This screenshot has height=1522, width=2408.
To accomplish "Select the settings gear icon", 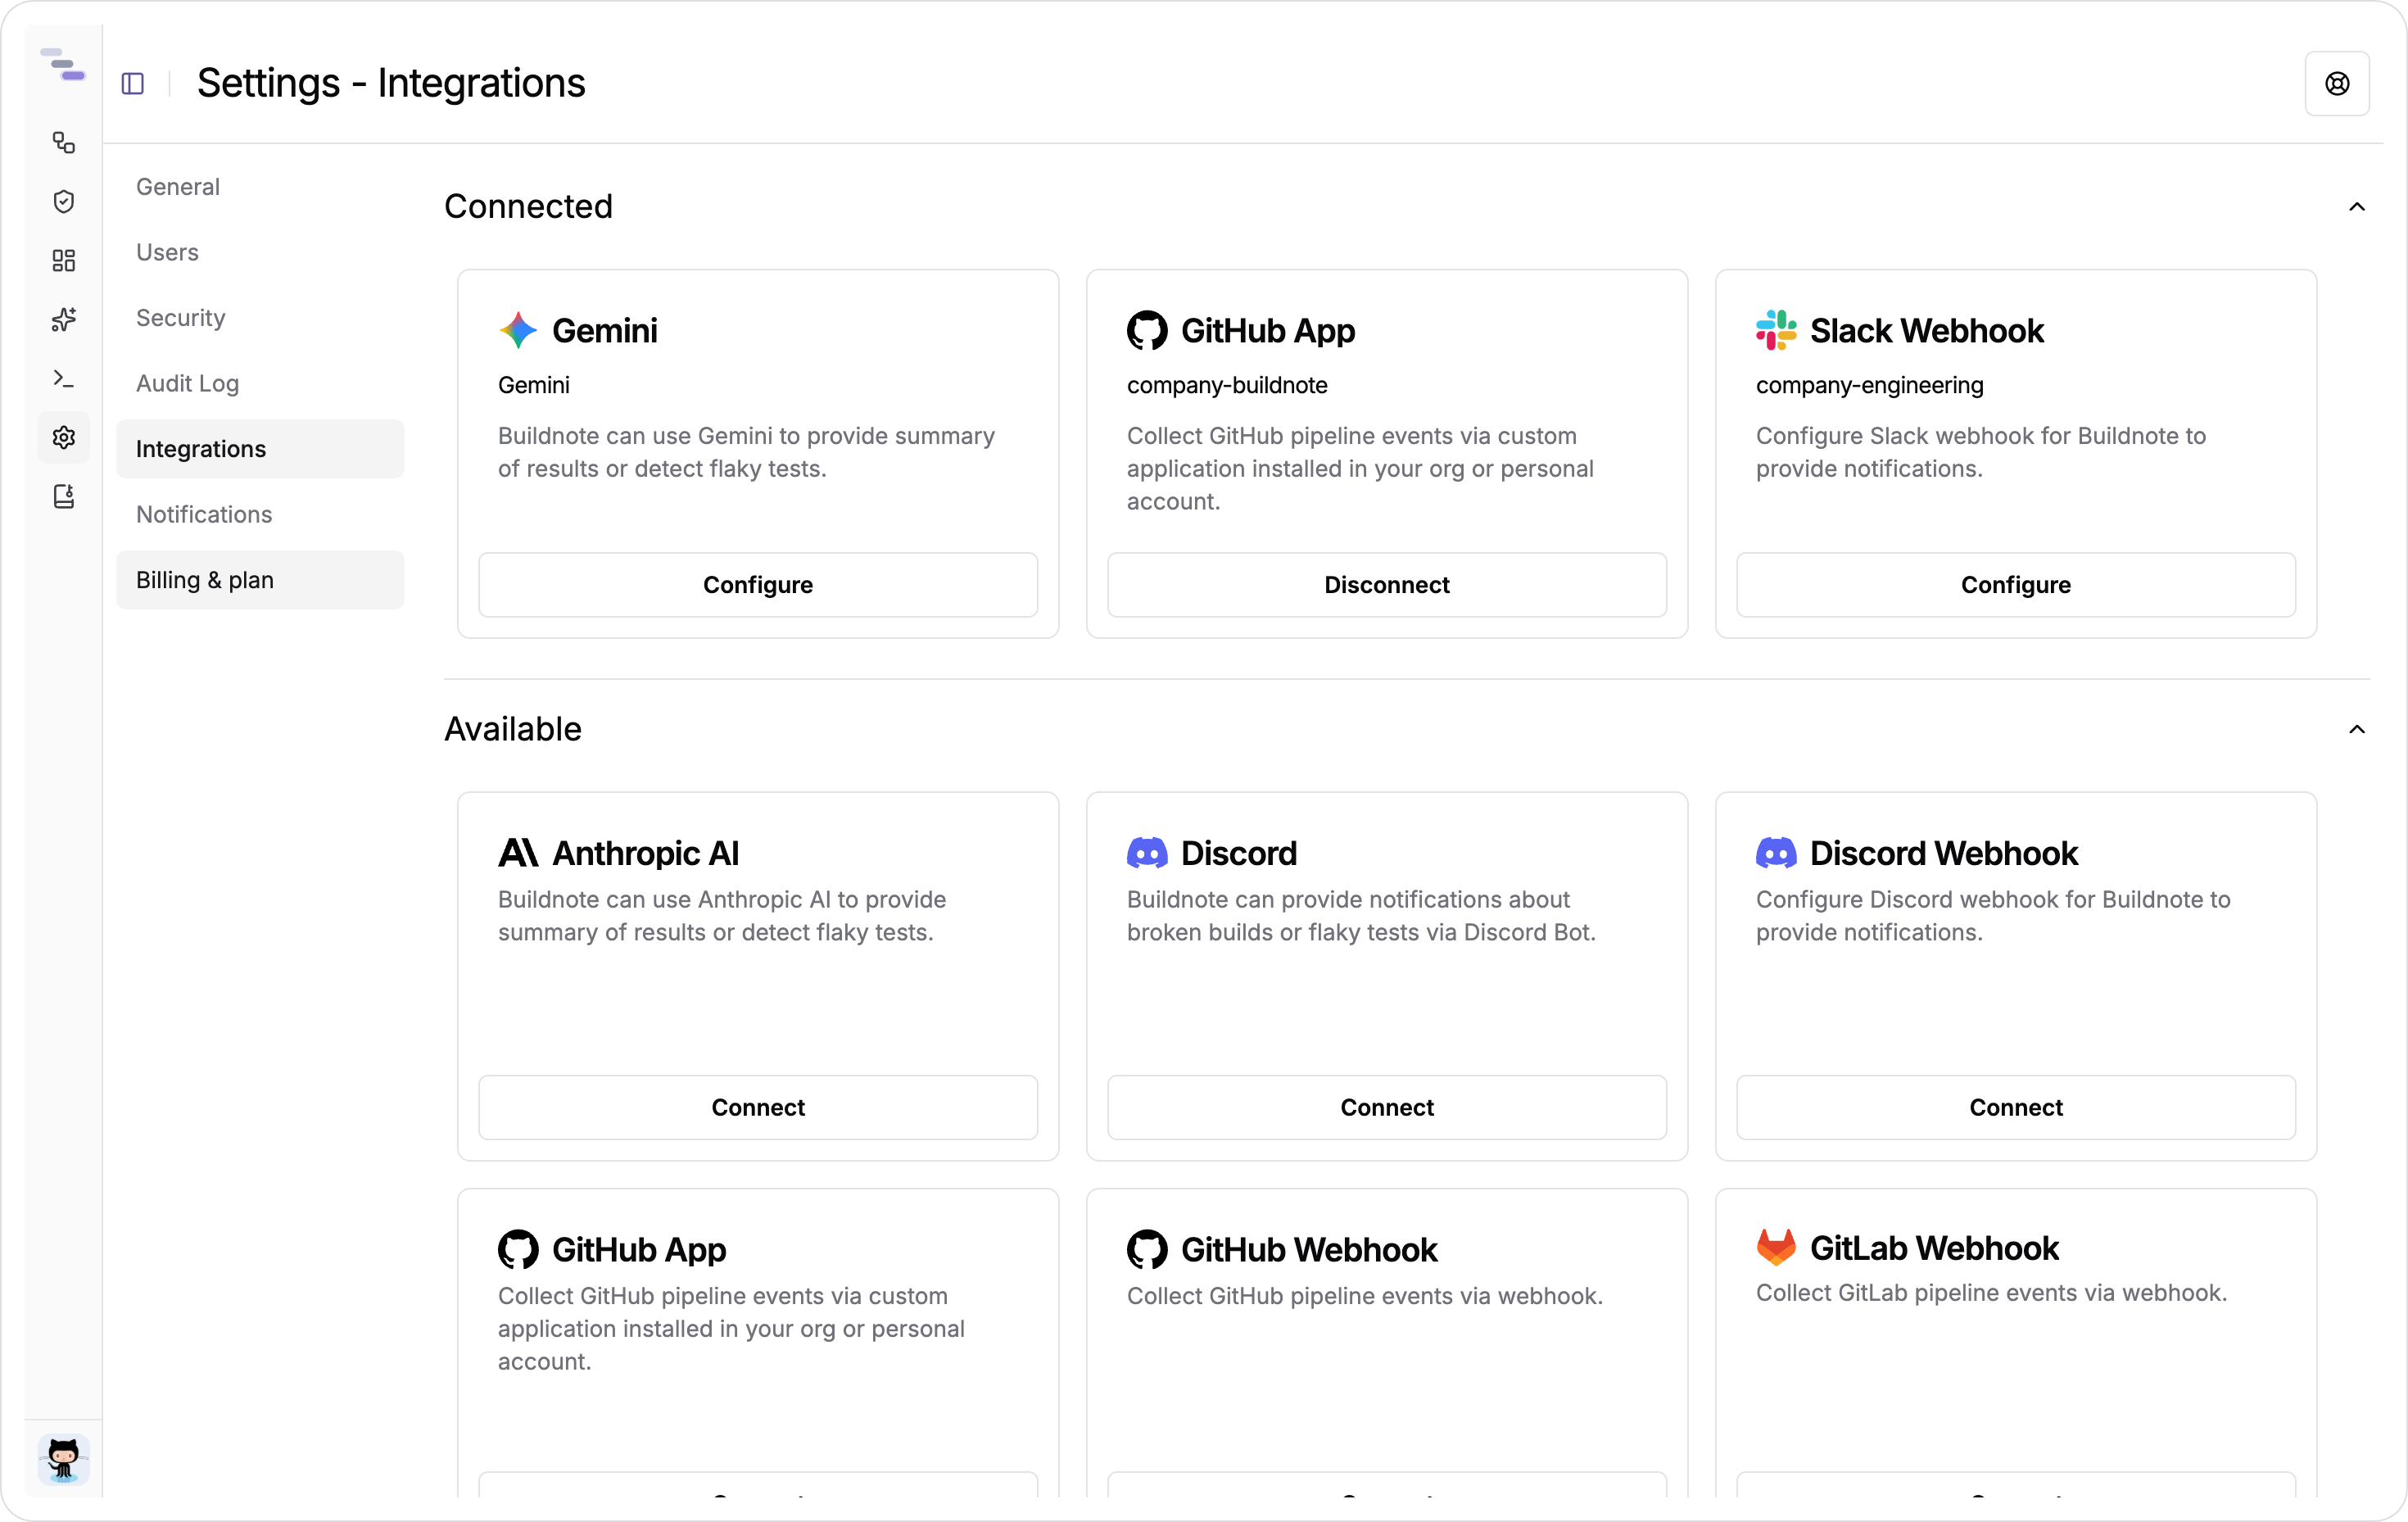I will click(64, 438).
